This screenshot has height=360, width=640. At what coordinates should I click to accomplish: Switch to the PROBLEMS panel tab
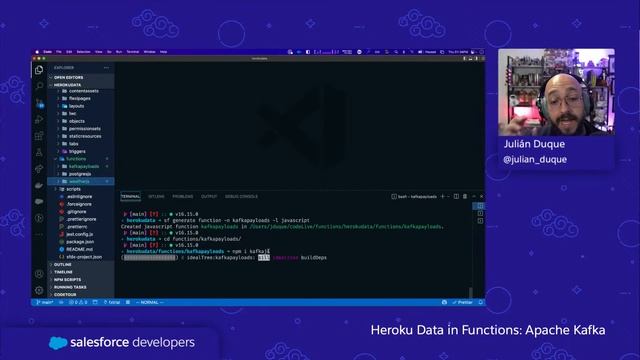click(182, 196)
